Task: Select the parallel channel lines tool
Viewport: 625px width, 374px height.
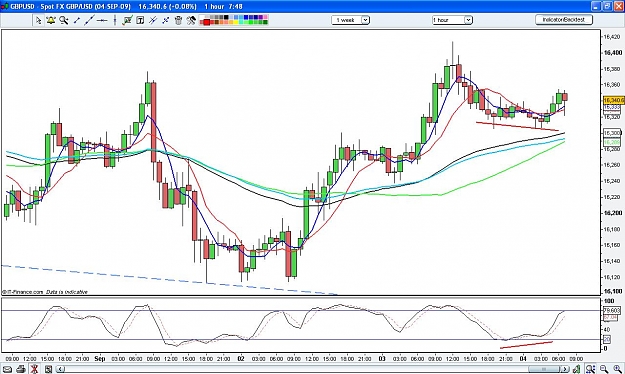Action: point(153,20)
